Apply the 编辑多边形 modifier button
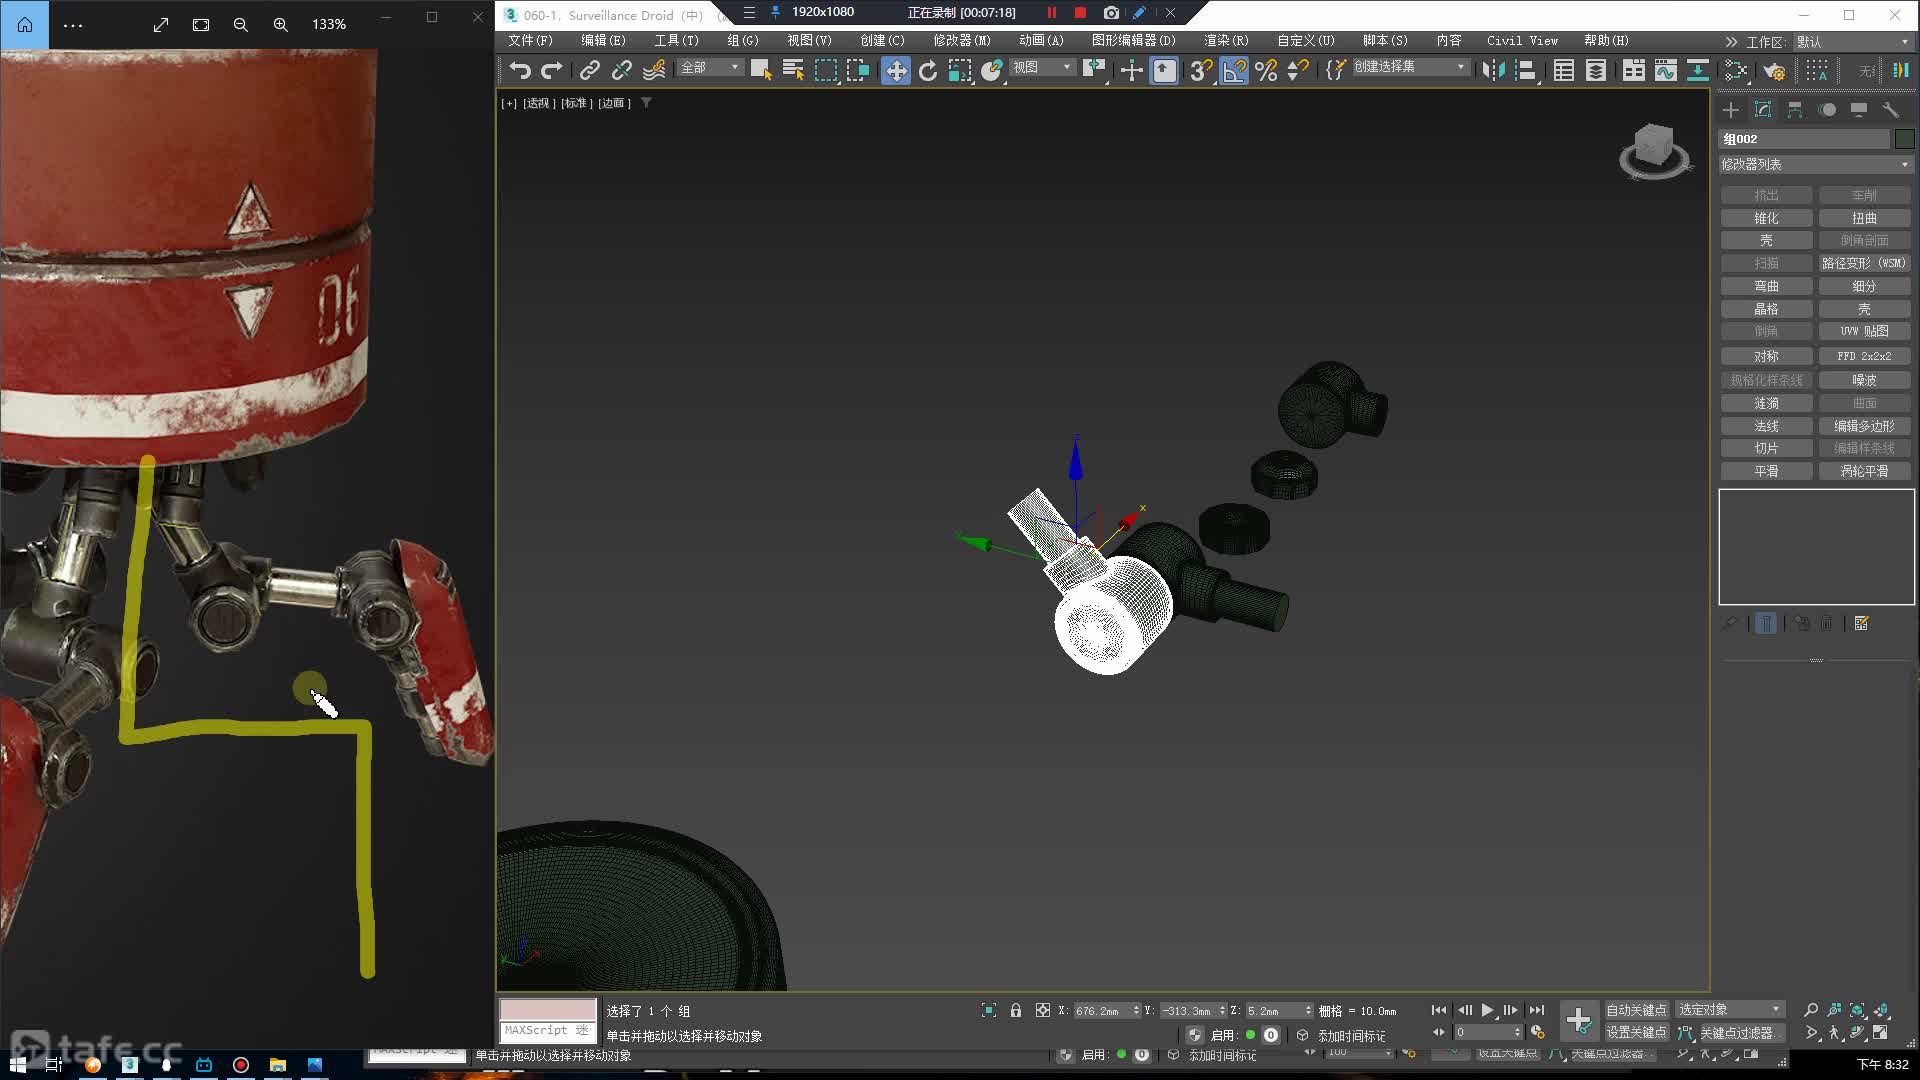 (x=1864, y=426)
